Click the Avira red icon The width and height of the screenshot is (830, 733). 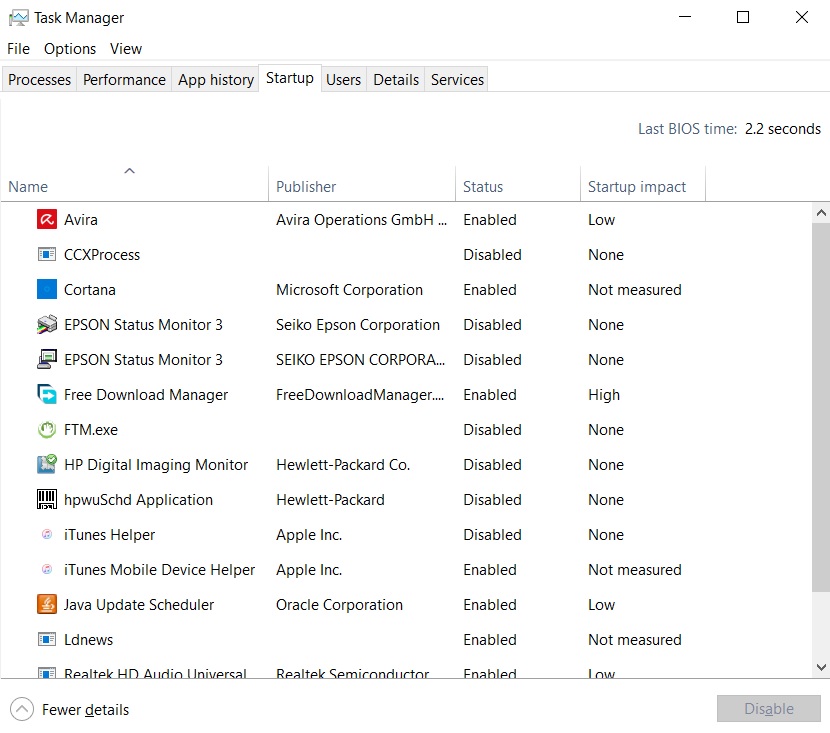pyautogui.click(x=47, y=219)
